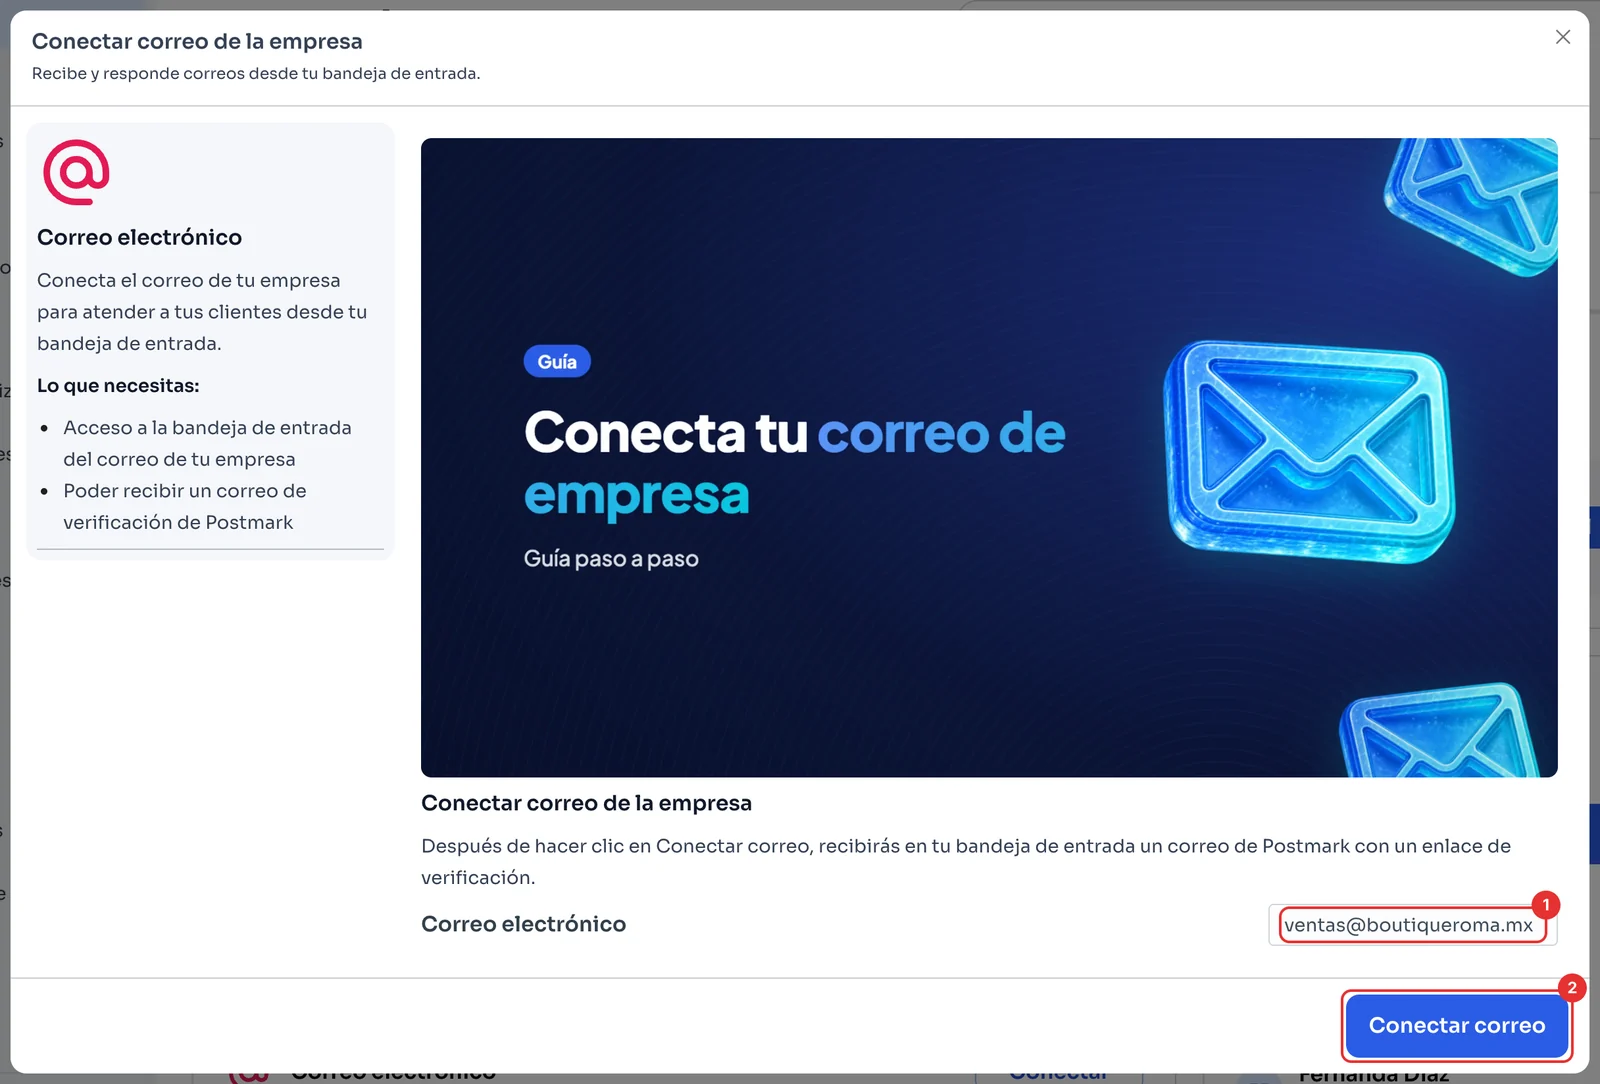Click the red at-sign email icon
1600x1084 pixels.
76,172
